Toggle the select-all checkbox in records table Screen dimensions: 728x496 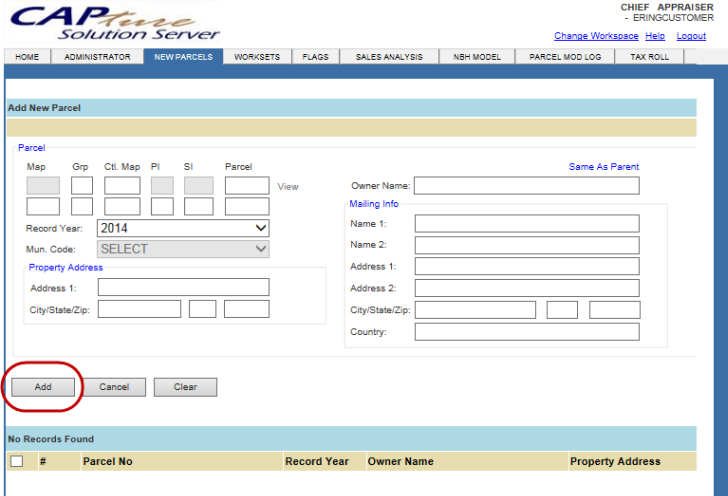pyautogui.click(x=17, y=461)
